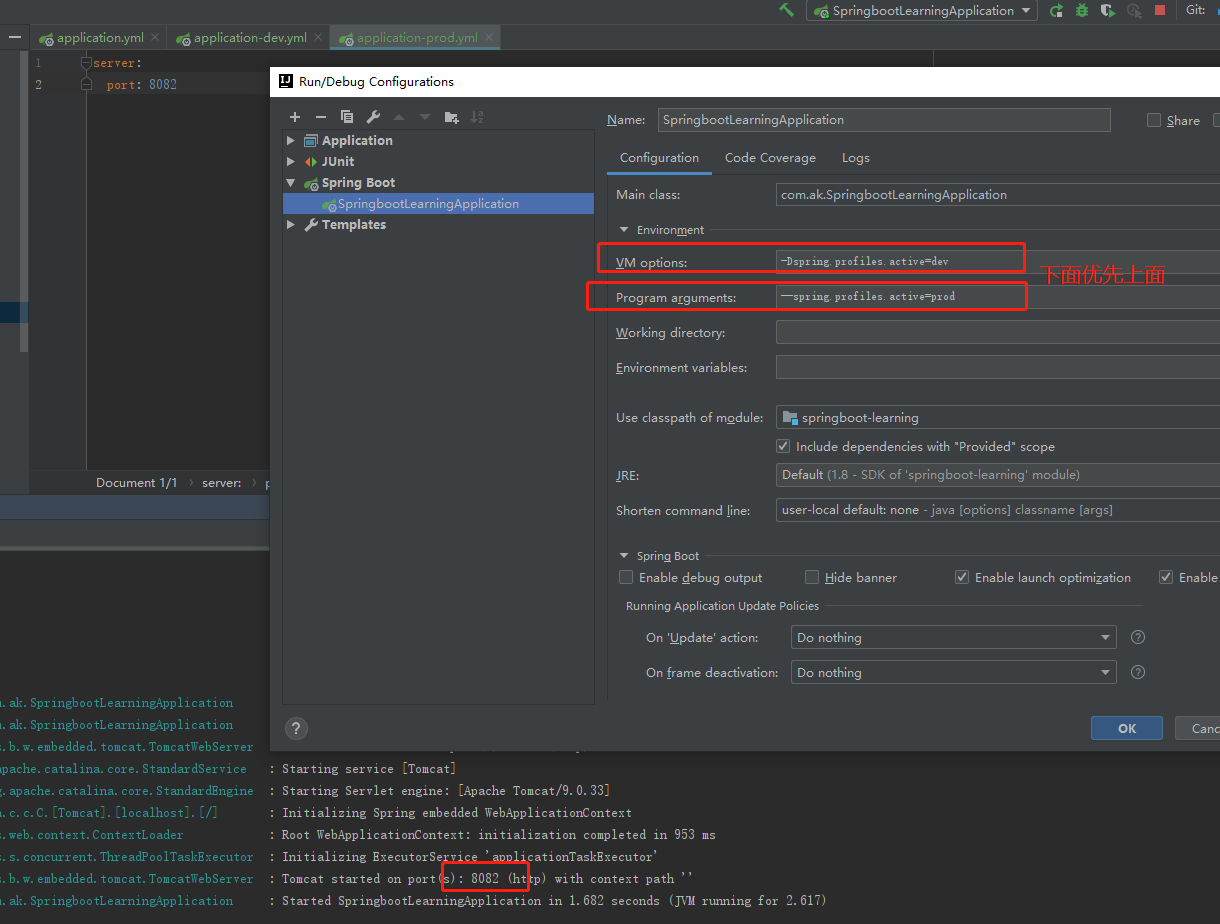Open run configuration selector dropdown in toolbar
Screen dimensions: 1220x924
pos(923,11)
